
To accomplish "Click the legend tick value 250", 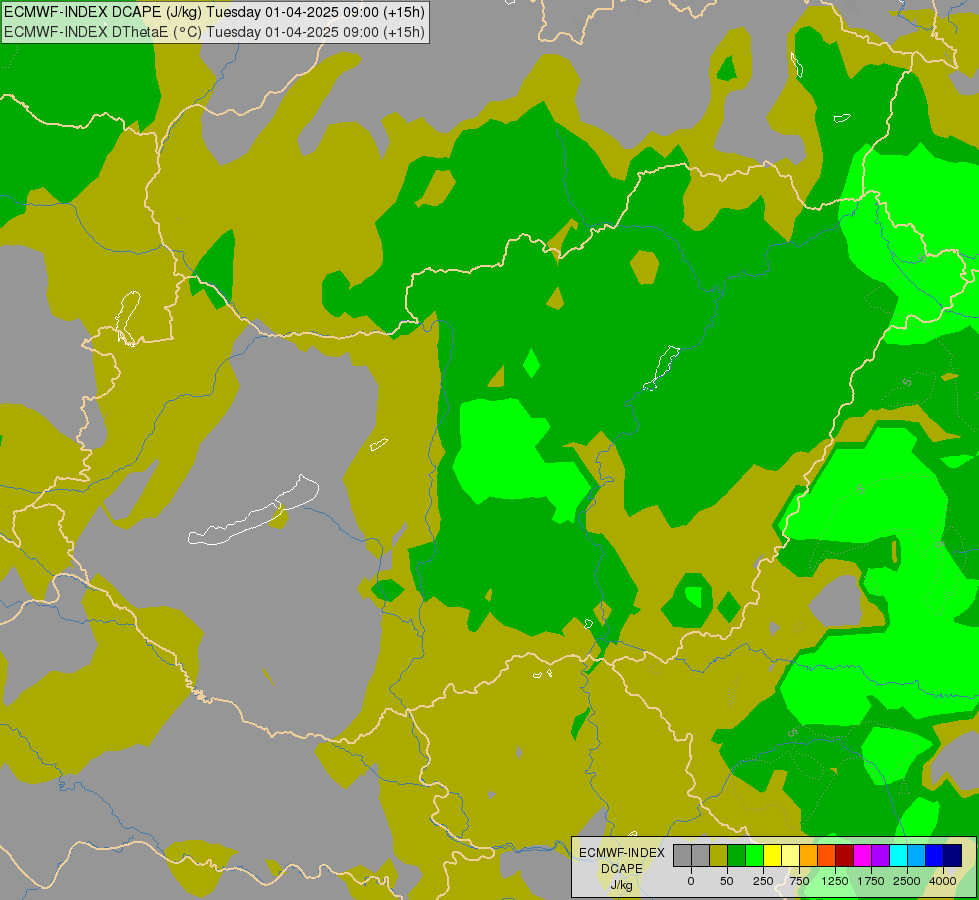I will point(763,881).
